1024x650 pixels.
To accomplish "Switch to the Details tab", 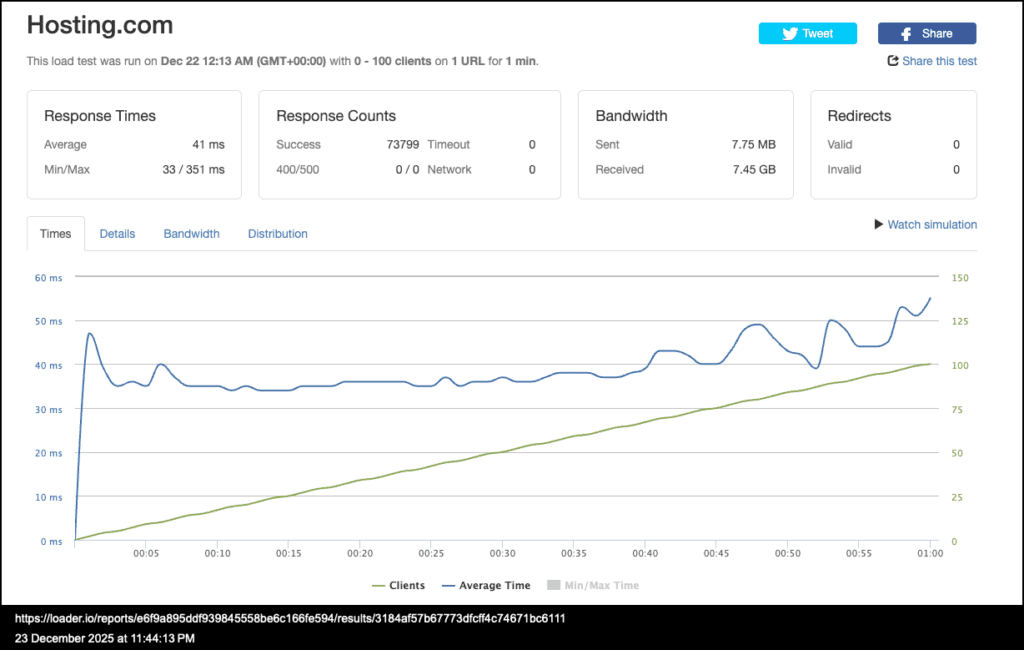I will (117, 234).
